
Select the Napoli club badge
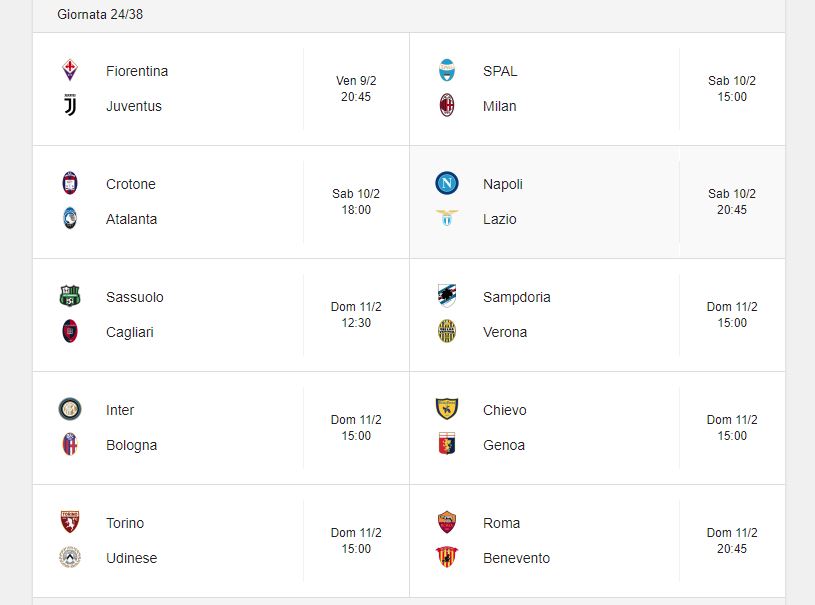[x=446, y=183]
